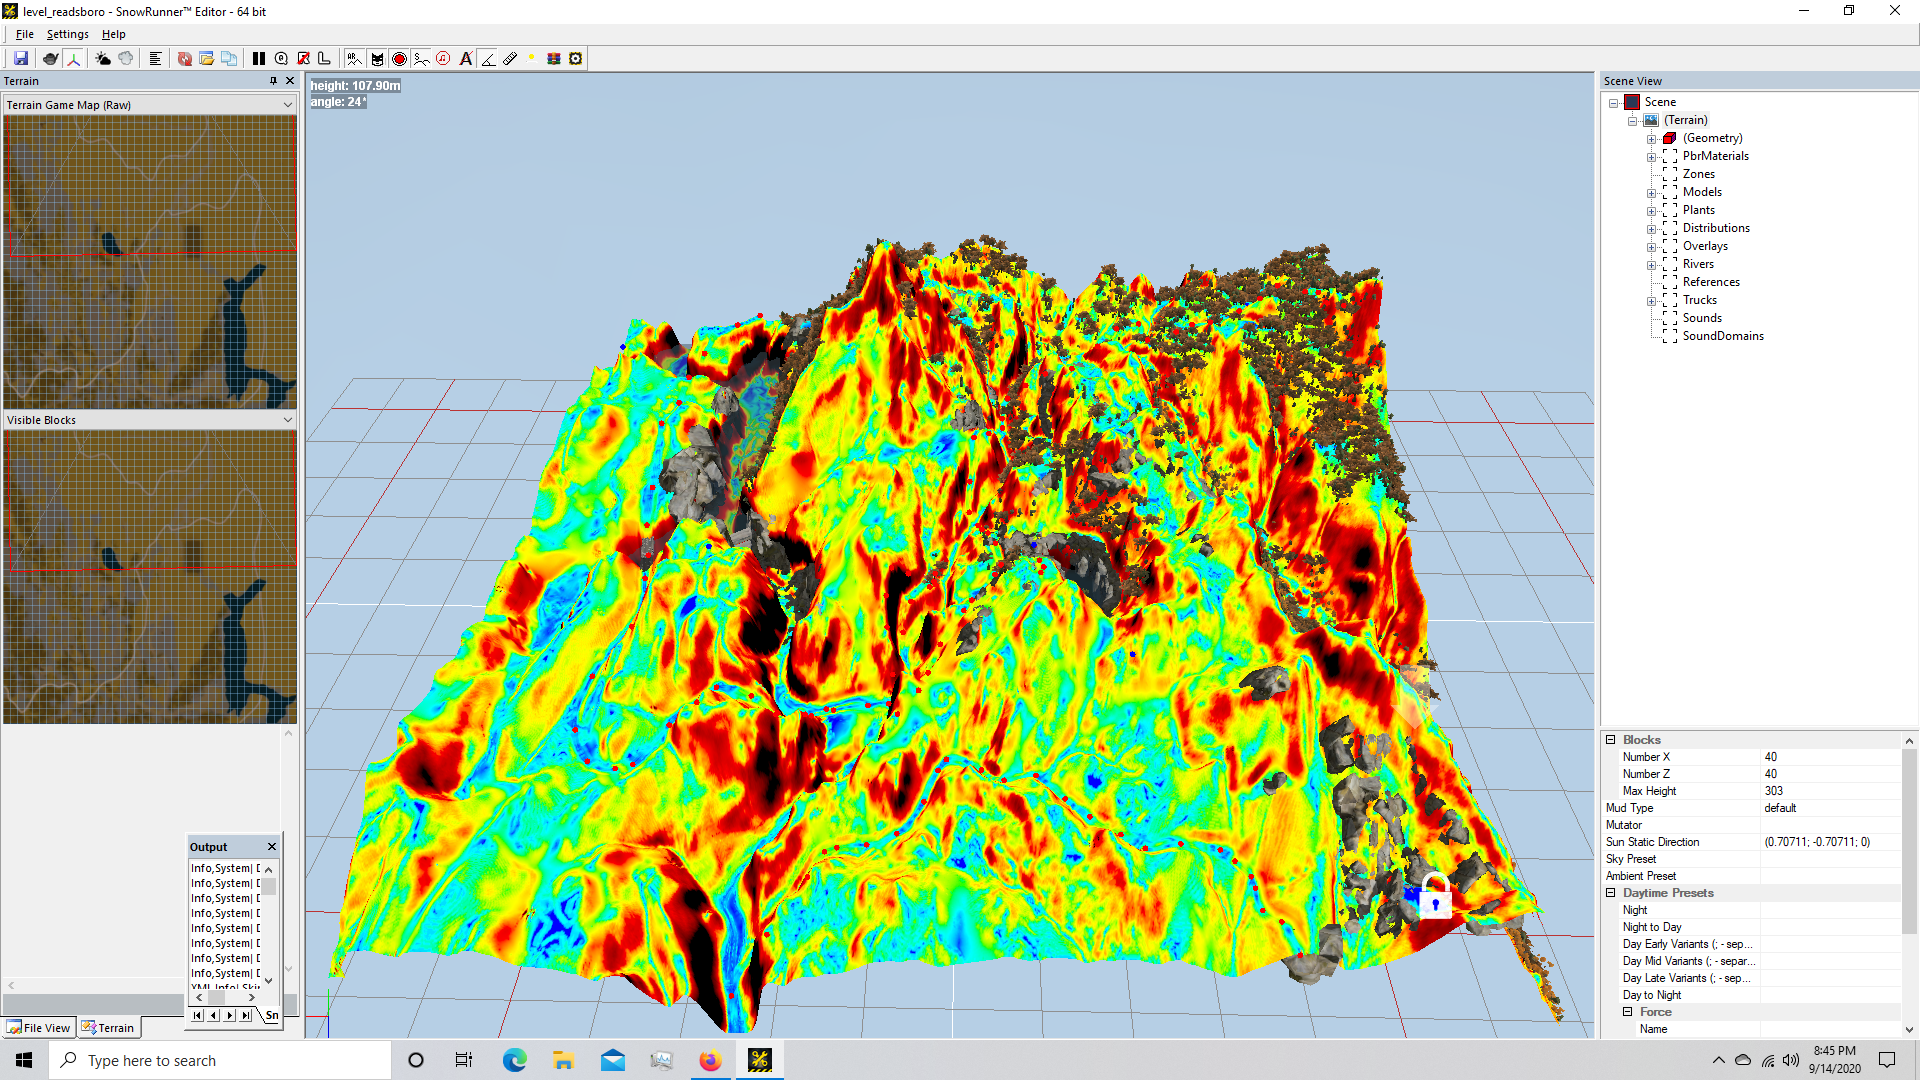Go to first Output tab
Screen dimensions: 1920x1080
197,1015
